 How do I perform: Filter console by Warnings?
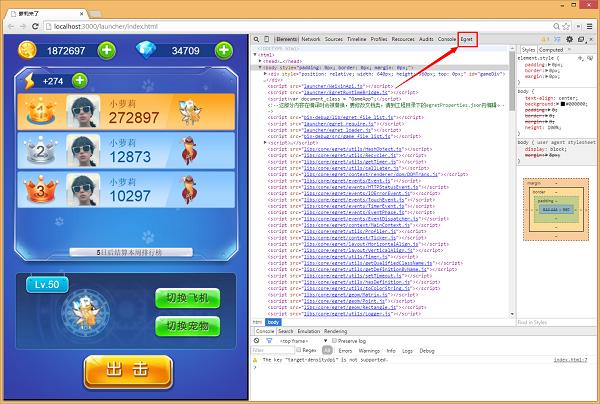click(x=370, y=350)
